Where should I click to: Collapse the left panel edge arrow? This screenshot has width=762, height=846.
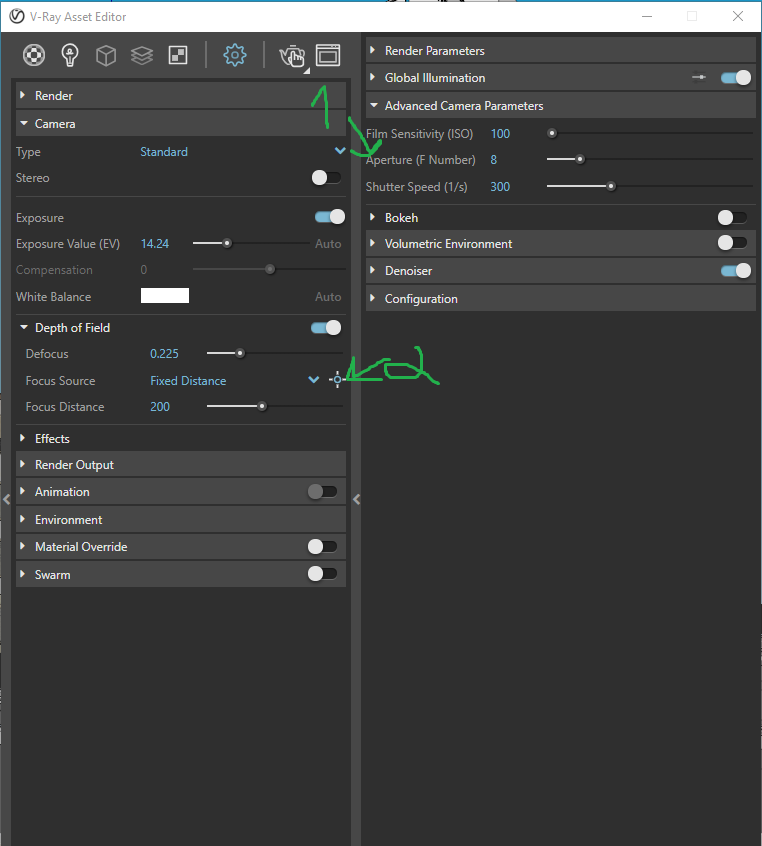(x=6, y=500)
